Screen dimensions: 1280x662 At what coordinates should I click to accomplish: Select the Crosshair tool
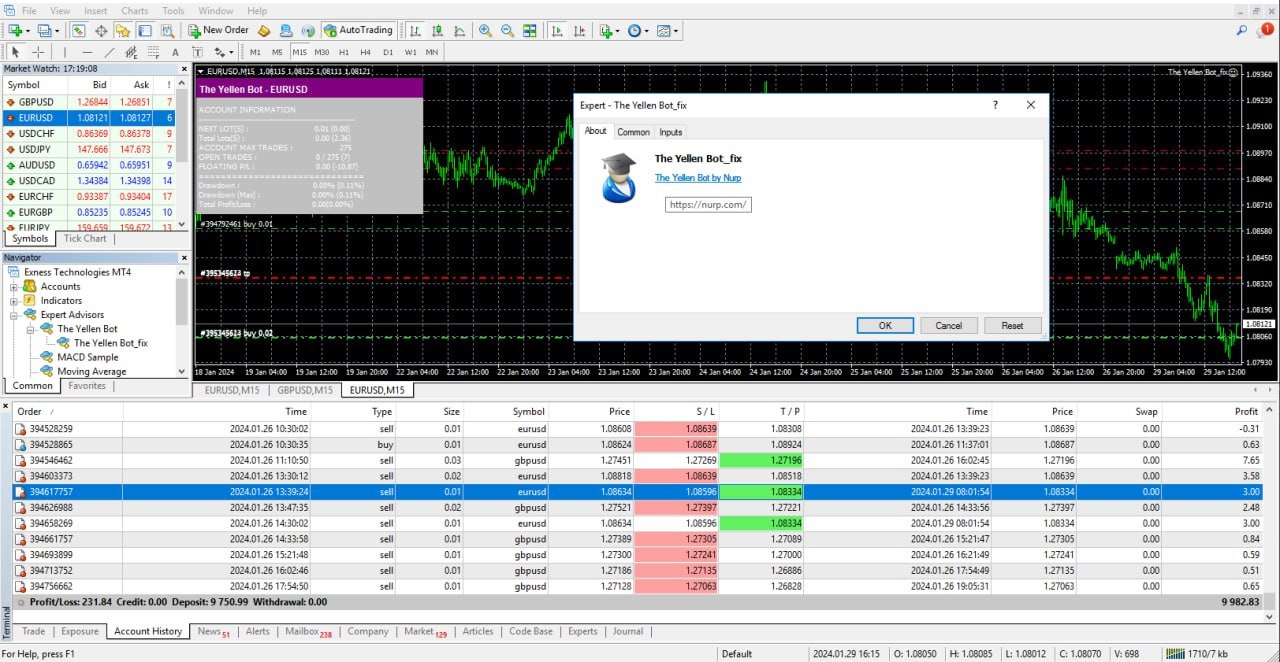[x=38, y=52]
